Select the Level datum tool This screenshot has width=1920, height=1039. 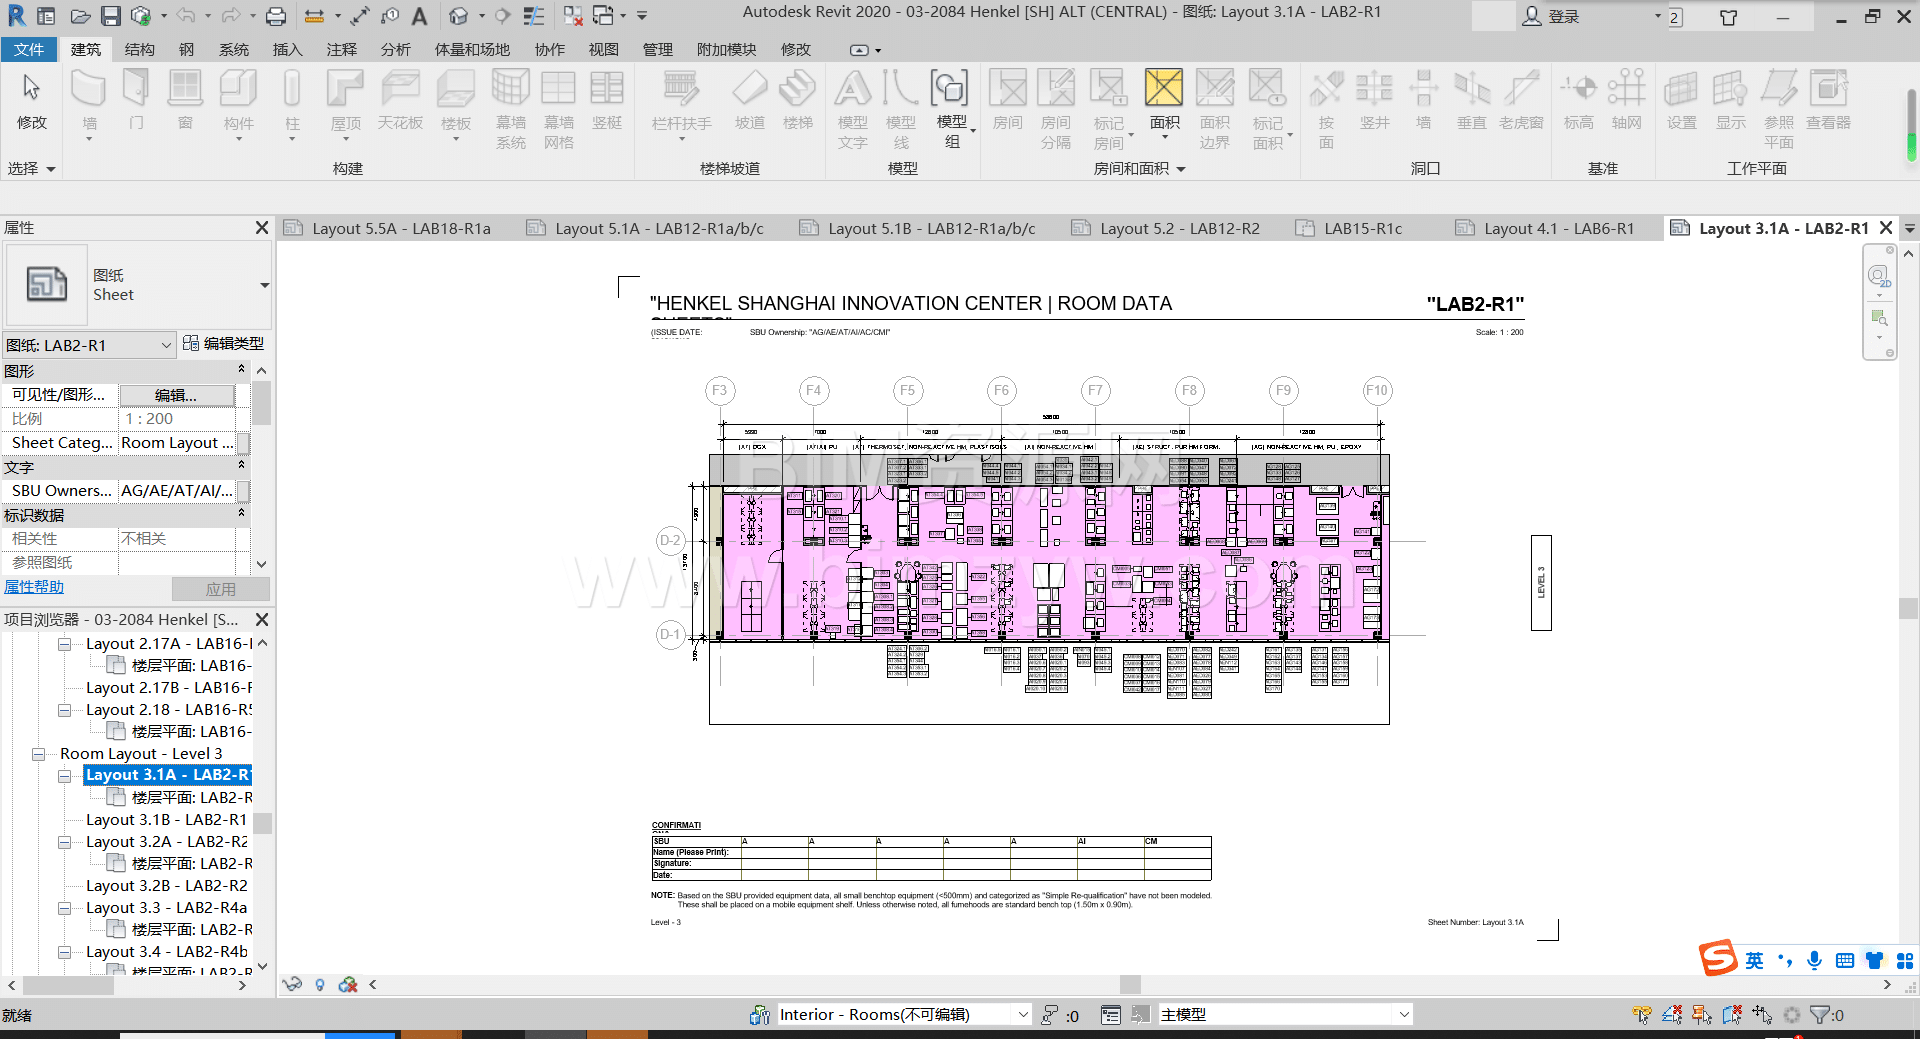1579,99
